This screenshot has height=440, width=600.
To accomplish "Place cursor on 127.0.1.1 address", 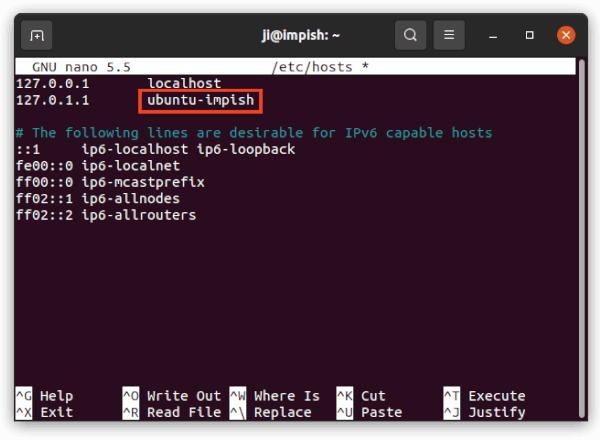I will [x=52, y=100].
